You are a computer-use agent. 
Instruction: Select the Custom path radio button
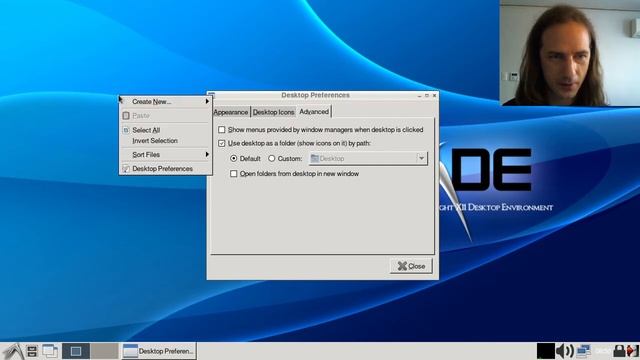(x=271, y=158)
